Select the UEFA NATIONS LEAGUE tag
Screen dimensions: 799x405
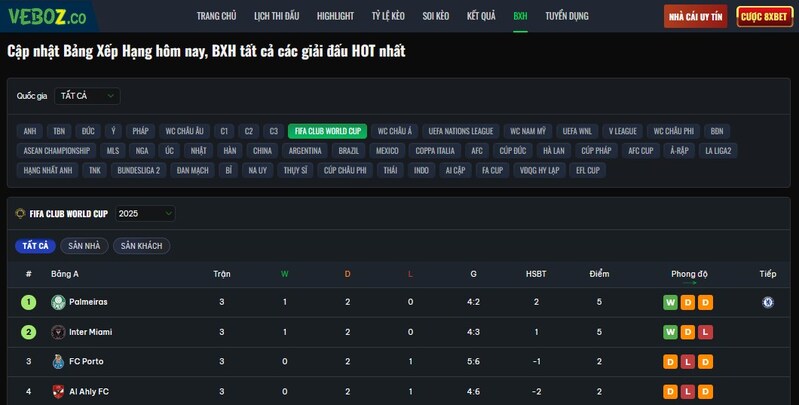coord(461,131)
